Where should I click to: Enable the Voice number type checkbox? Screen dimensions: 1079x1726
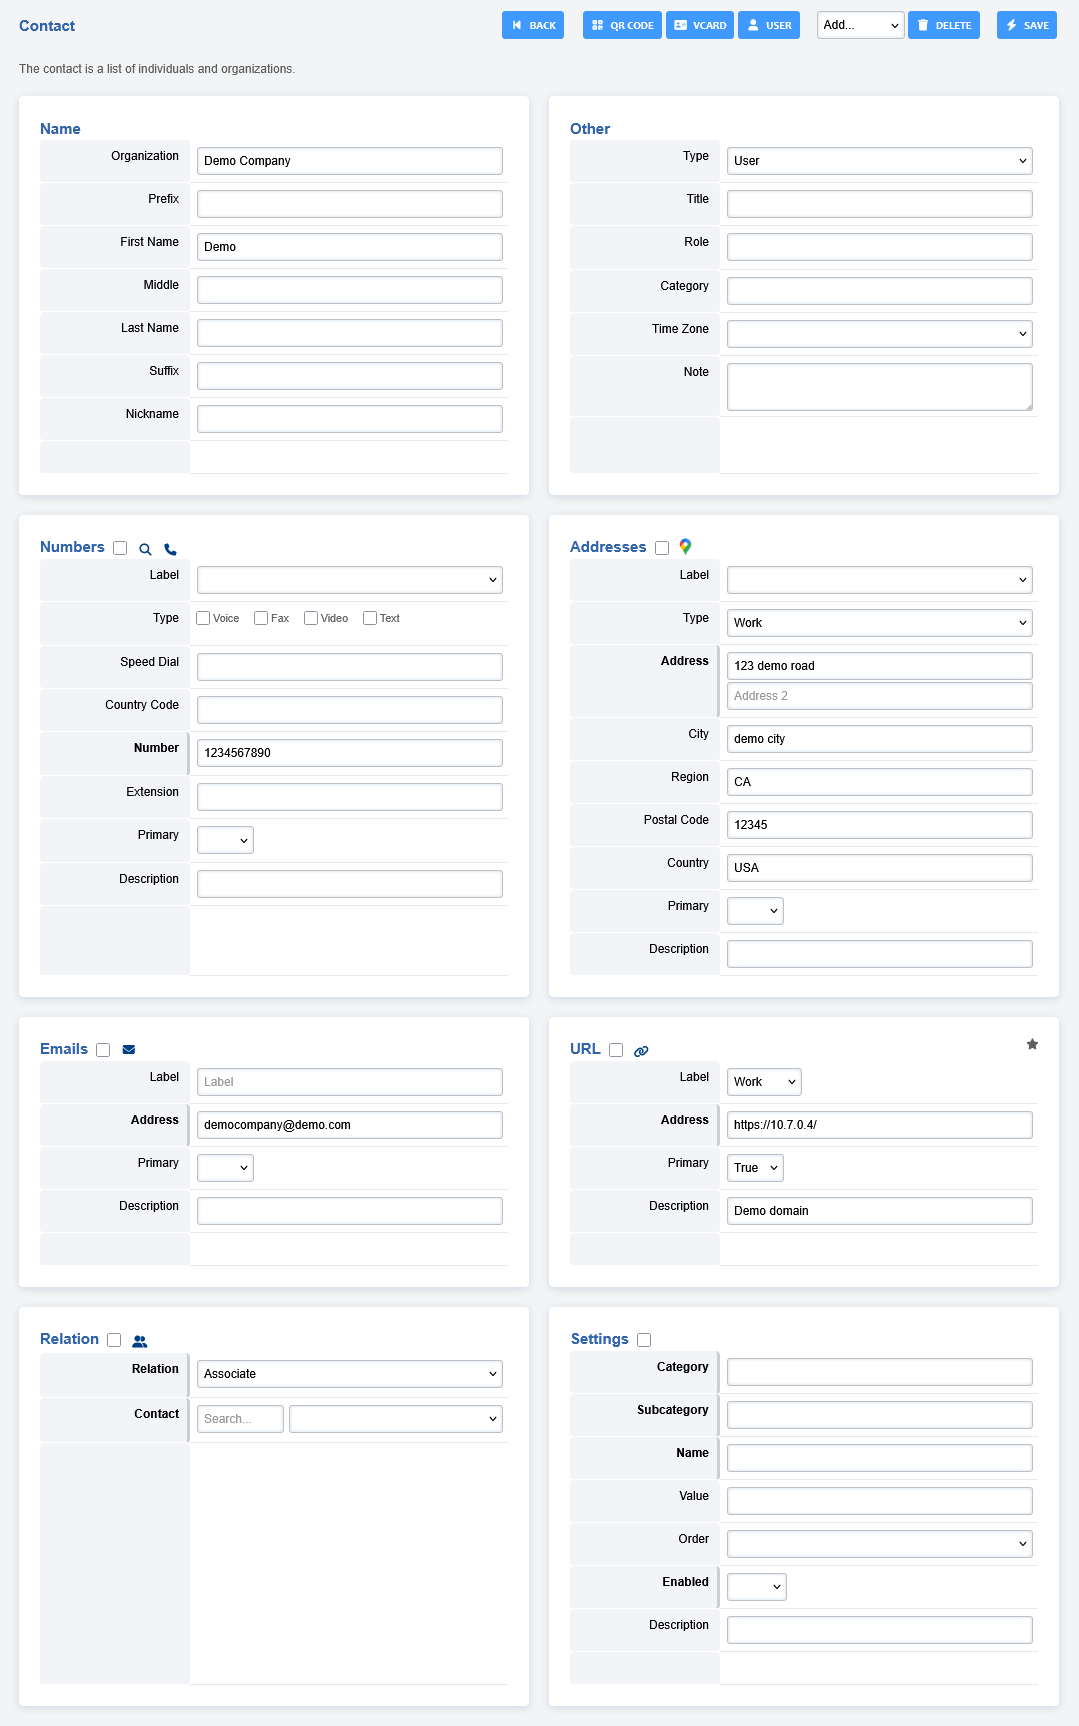pos(203,618)
